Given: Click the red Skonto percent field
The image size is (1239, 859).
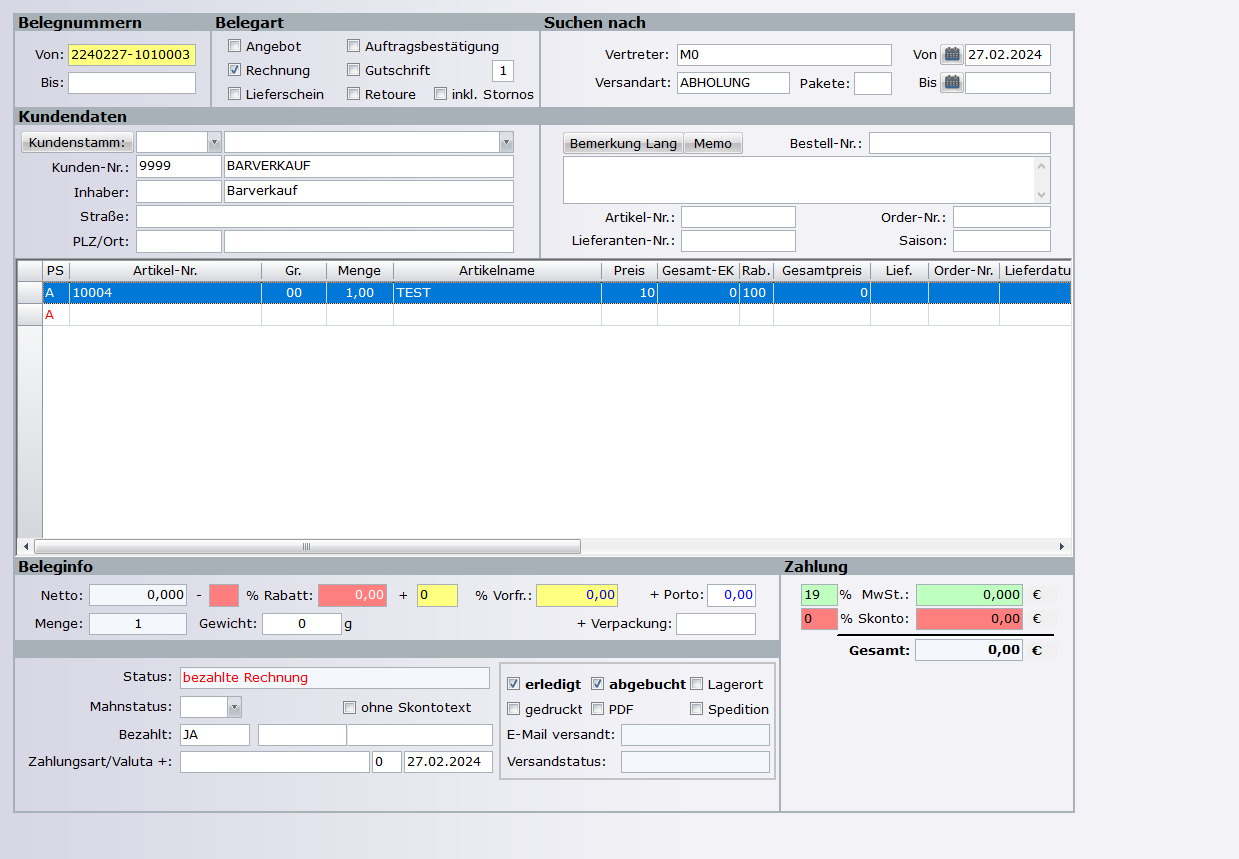Looking at the screenshot, I should point(819,619).
